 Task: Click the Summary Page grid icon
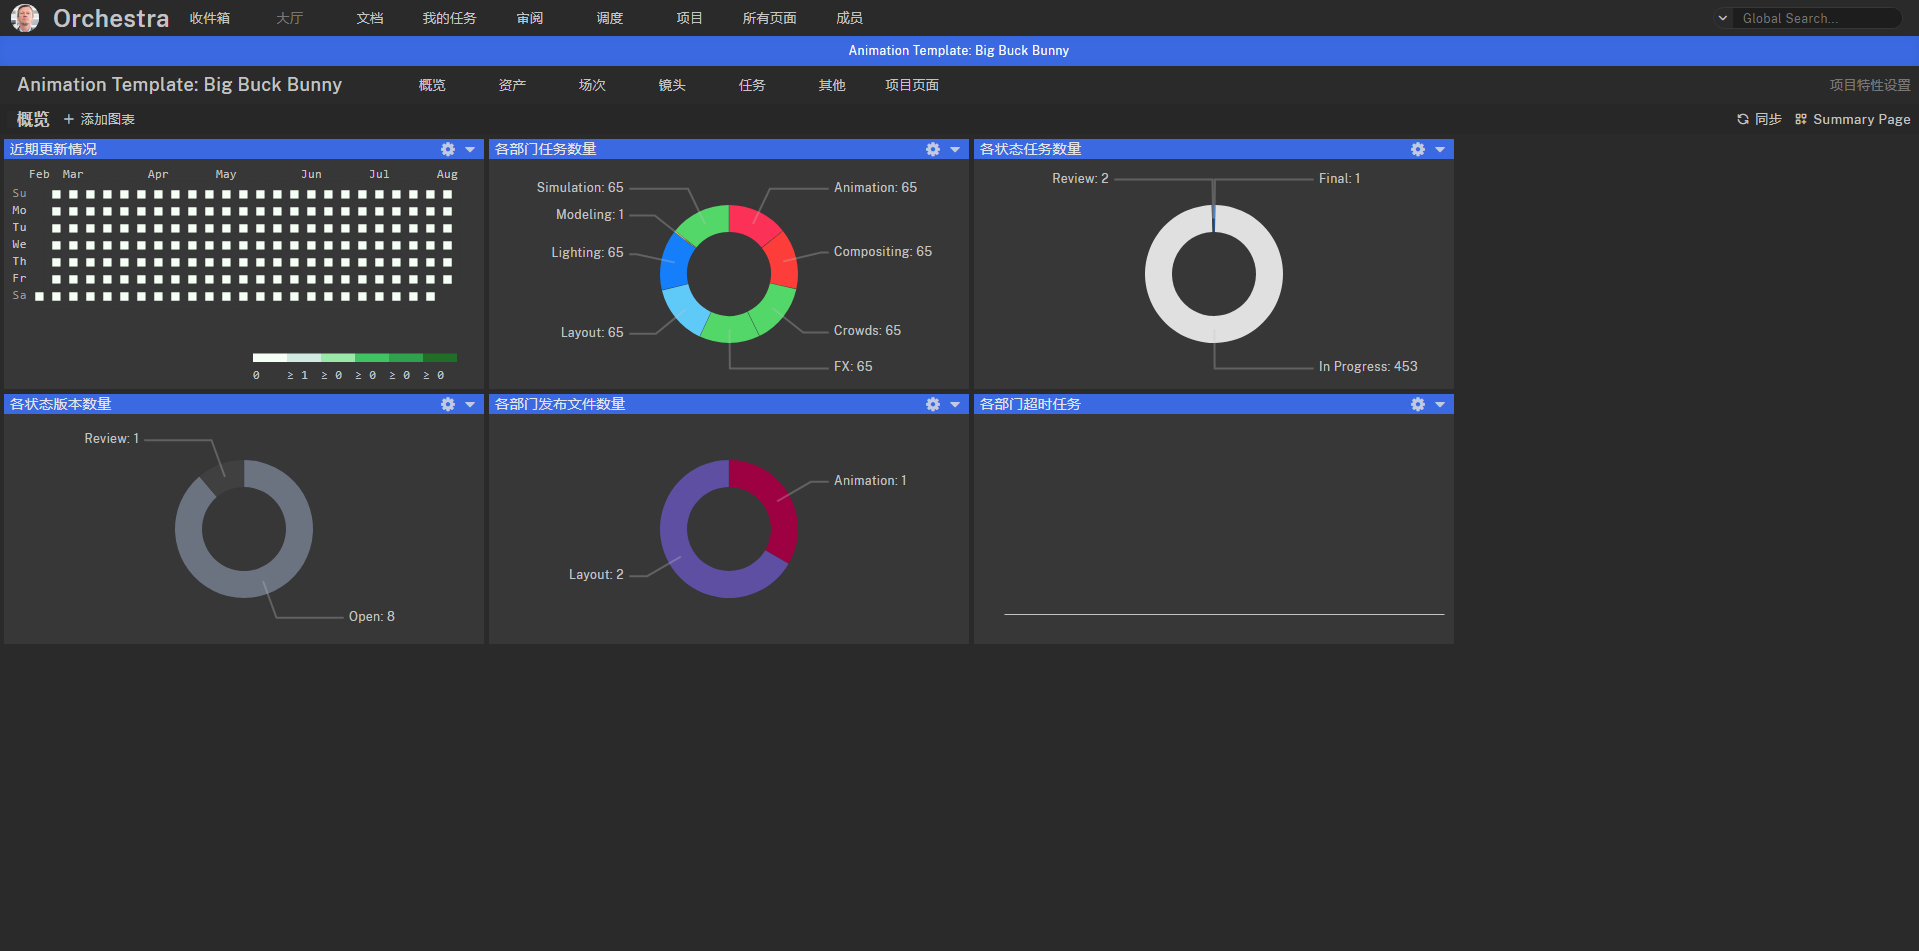[x=1801, y=119]
